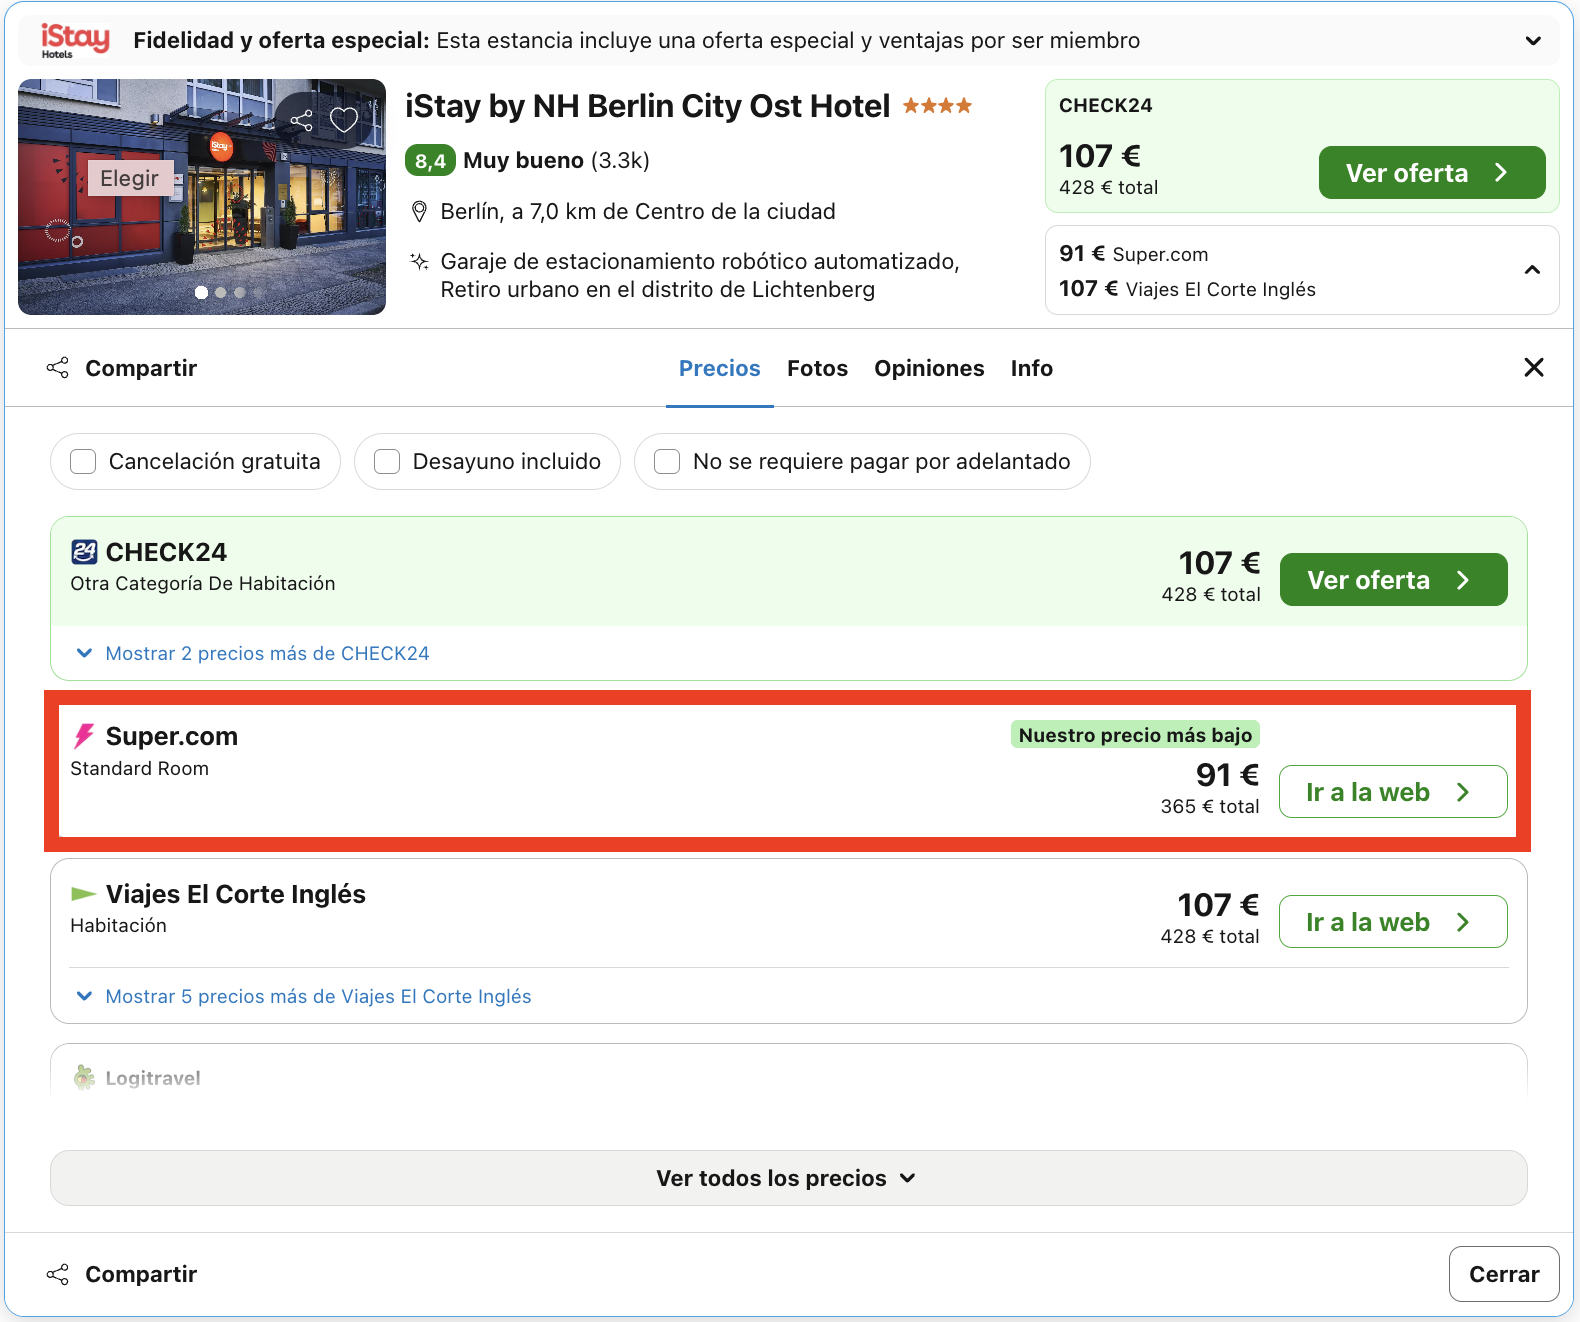Open the Info tab
The height and width of the screenshot is (1322, 1580).
1031,368
